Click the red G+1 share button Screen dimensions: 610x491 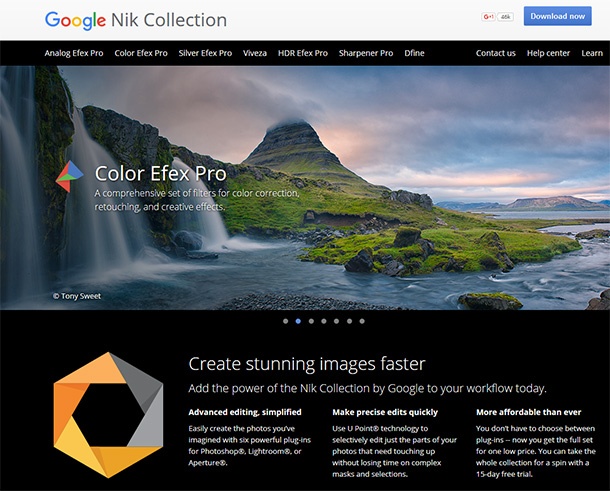click(489, 17)
